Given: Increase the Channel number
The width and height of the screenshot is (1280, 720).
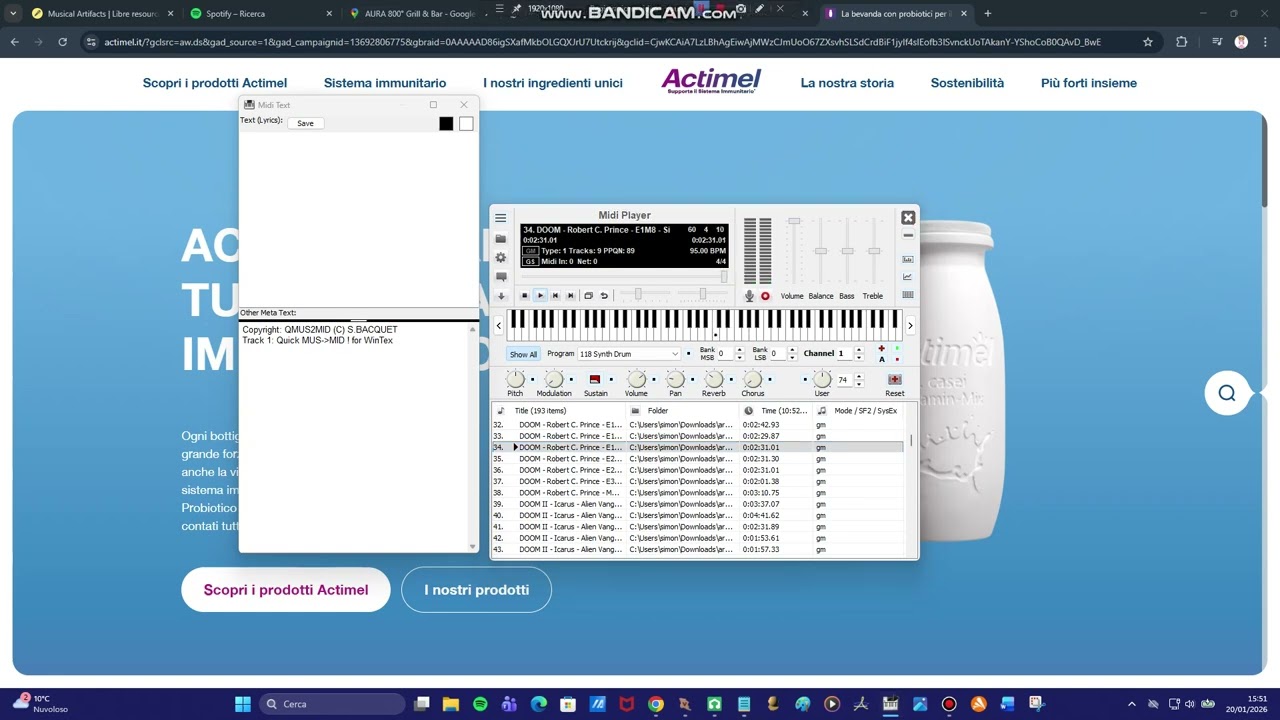Looking at the screenshot, I should [858, 350].
